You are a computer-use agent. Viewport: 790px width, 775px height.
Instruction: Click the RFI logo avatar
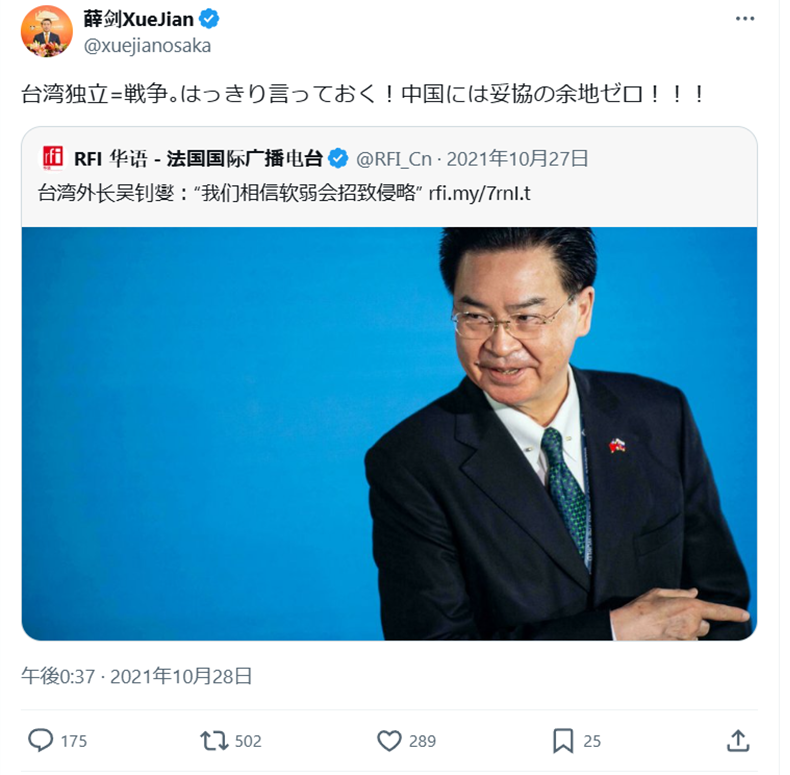point(53,158)
